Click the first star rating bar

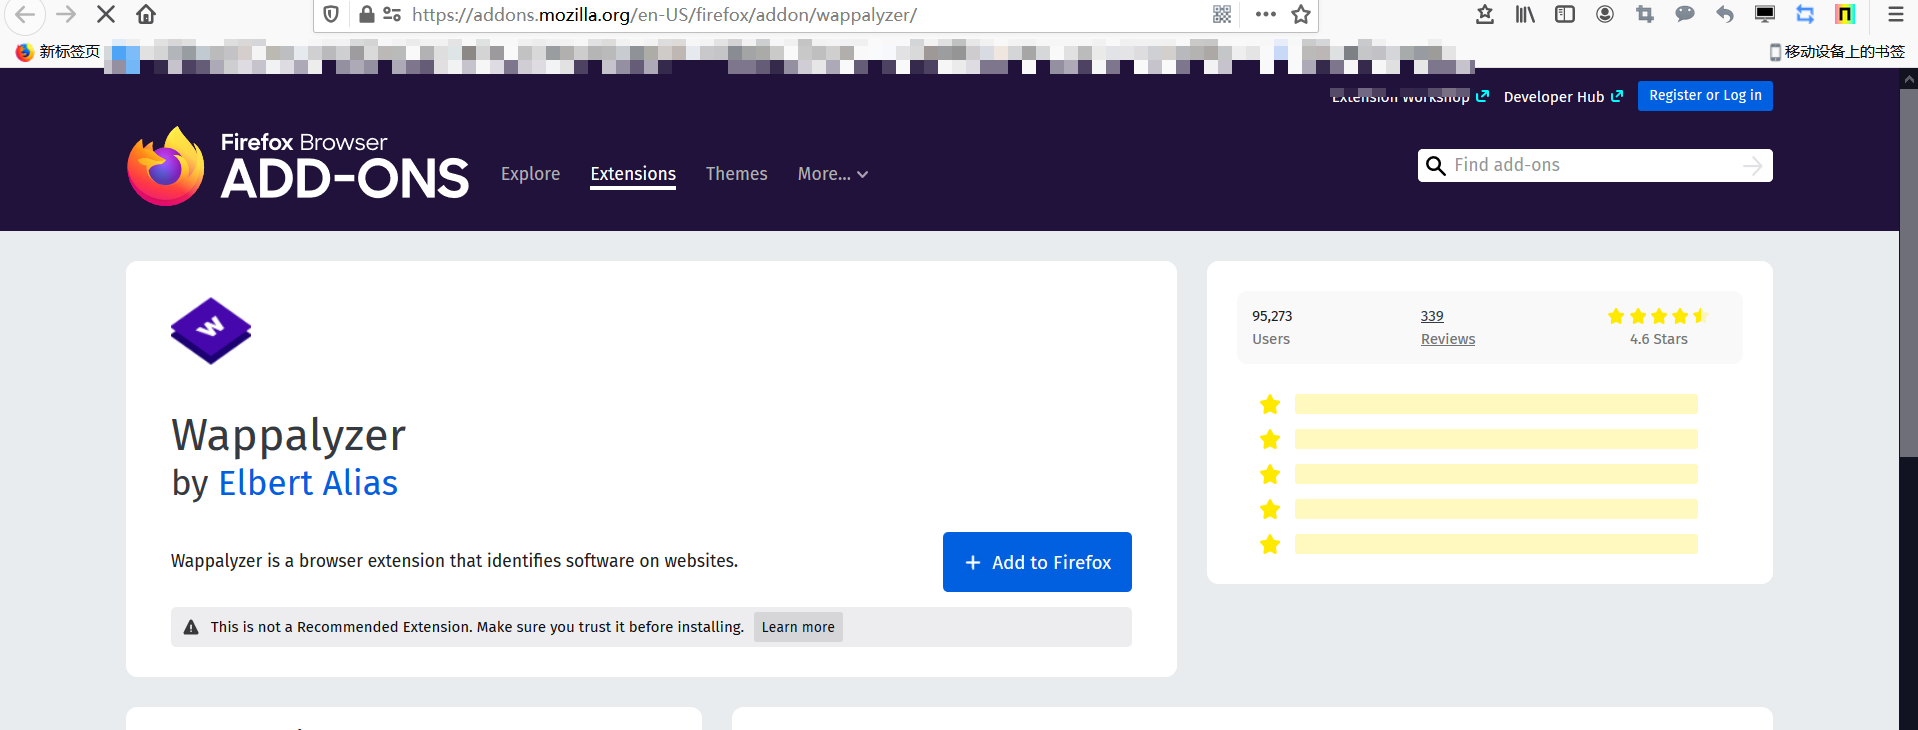click(1496, 404)
